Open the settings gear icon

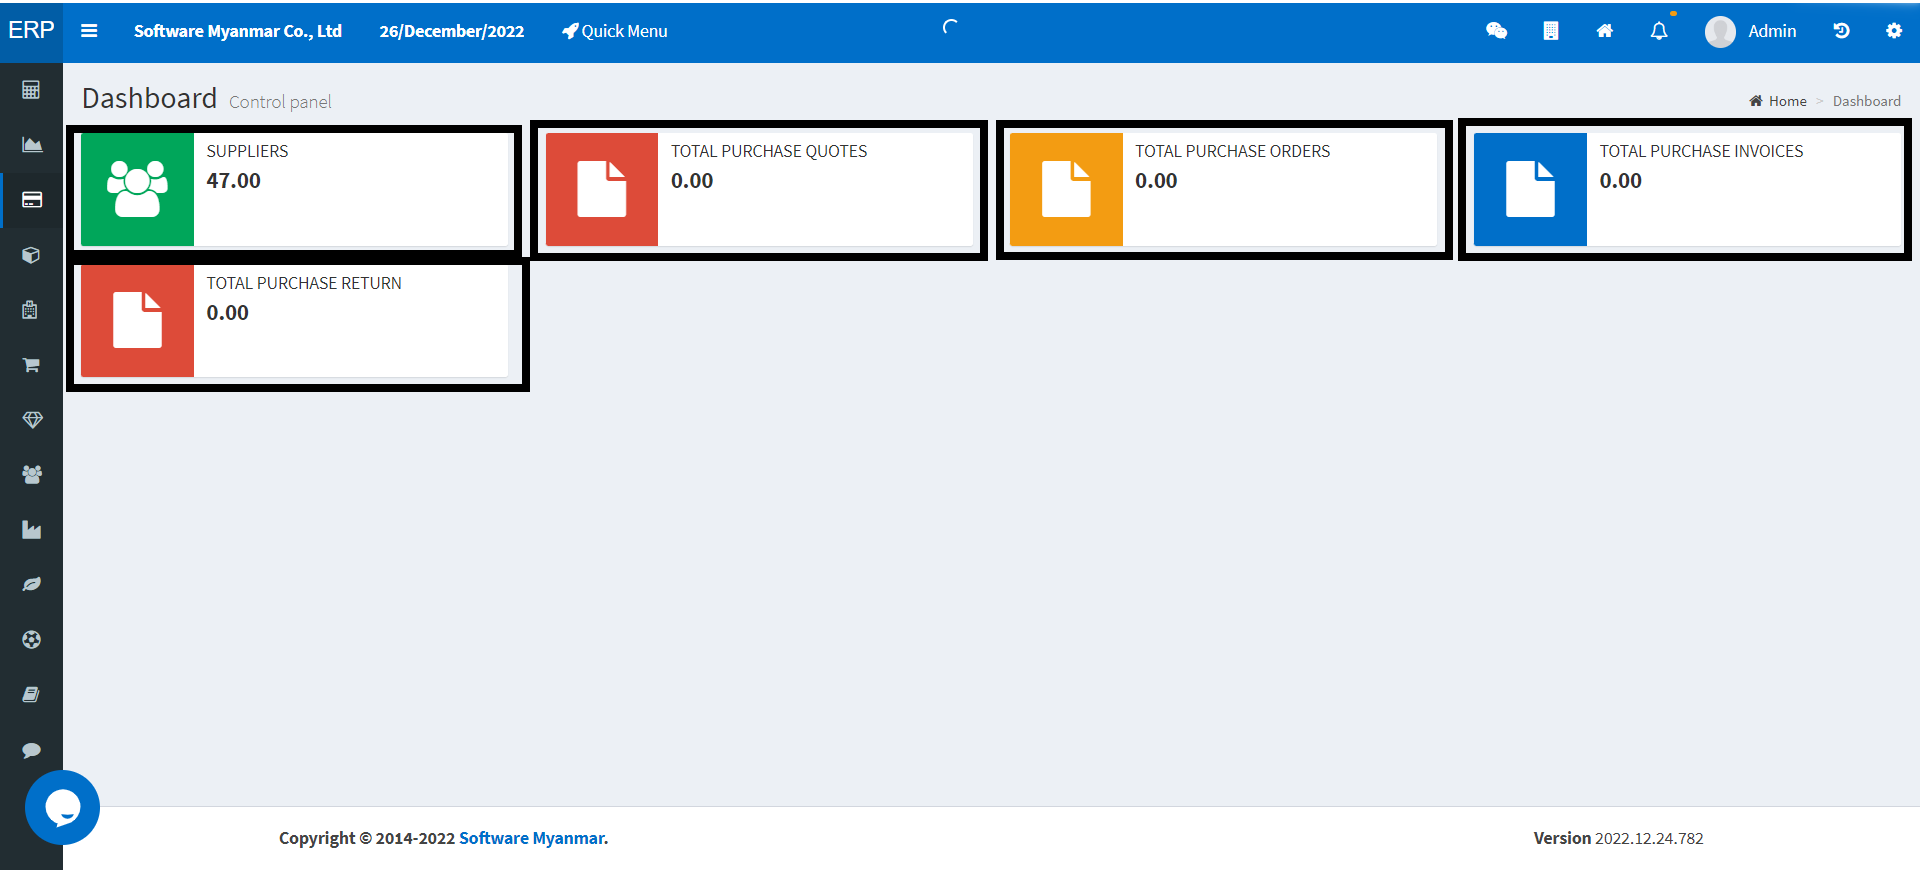[1894, 31]
